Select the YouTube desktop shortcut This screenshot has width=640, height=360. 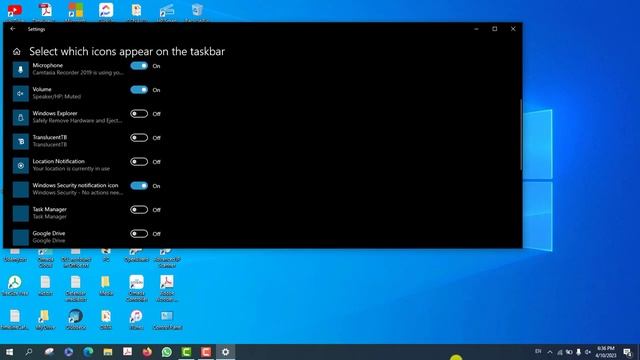[x=15, y=11]
